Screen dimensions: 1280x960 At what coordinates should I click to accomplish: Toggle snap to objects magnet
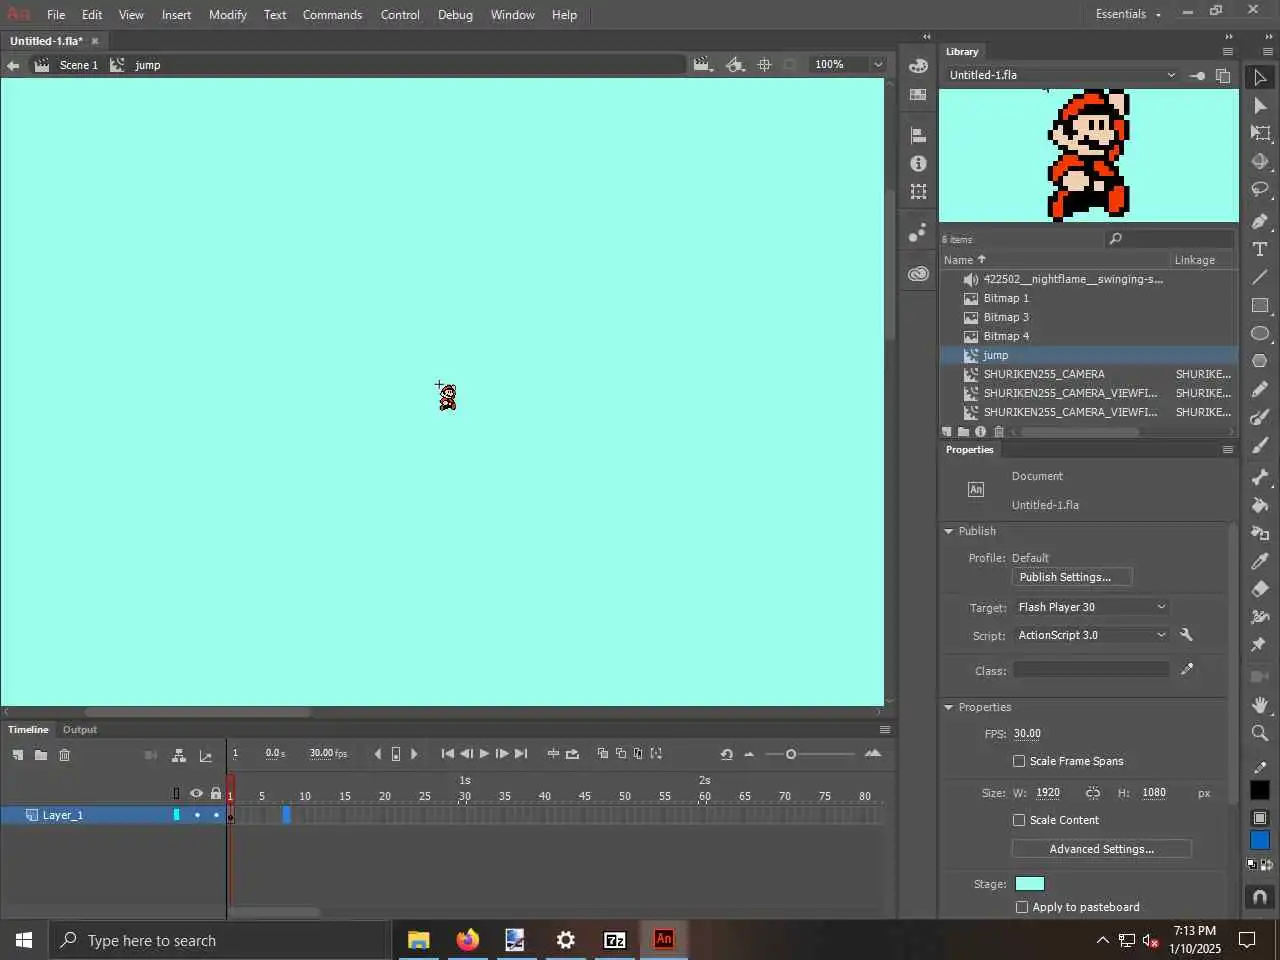tap(1260, 897)
